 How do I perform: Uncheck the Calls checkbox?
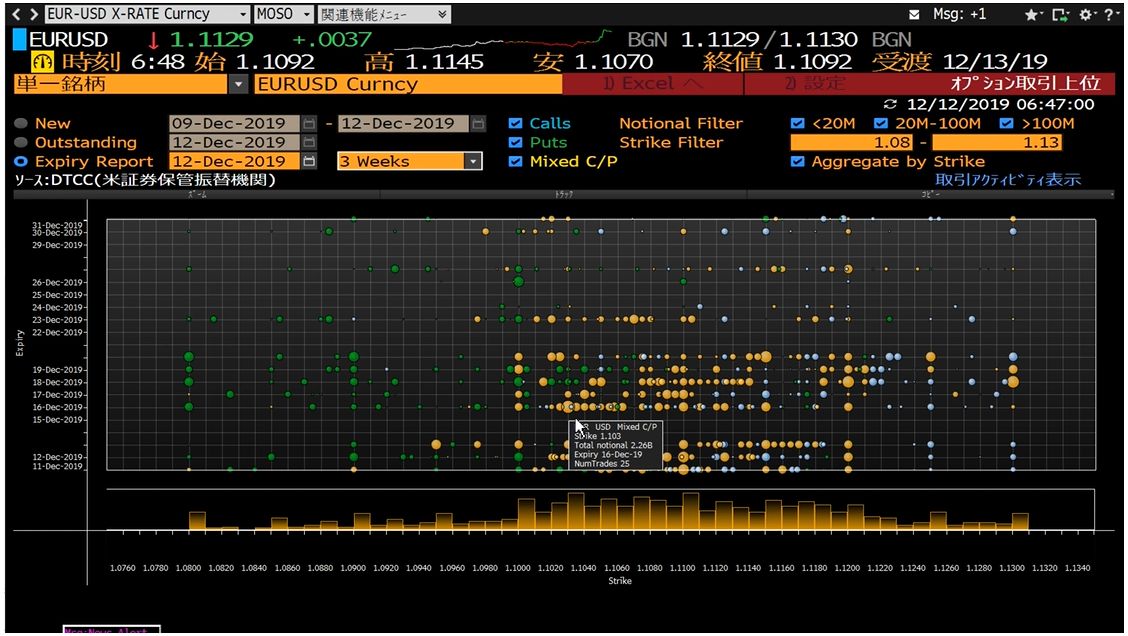coord(515,123)
